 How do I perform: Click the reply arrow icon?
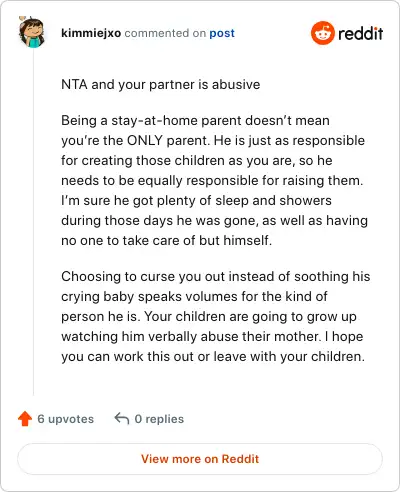pos(122,419)
